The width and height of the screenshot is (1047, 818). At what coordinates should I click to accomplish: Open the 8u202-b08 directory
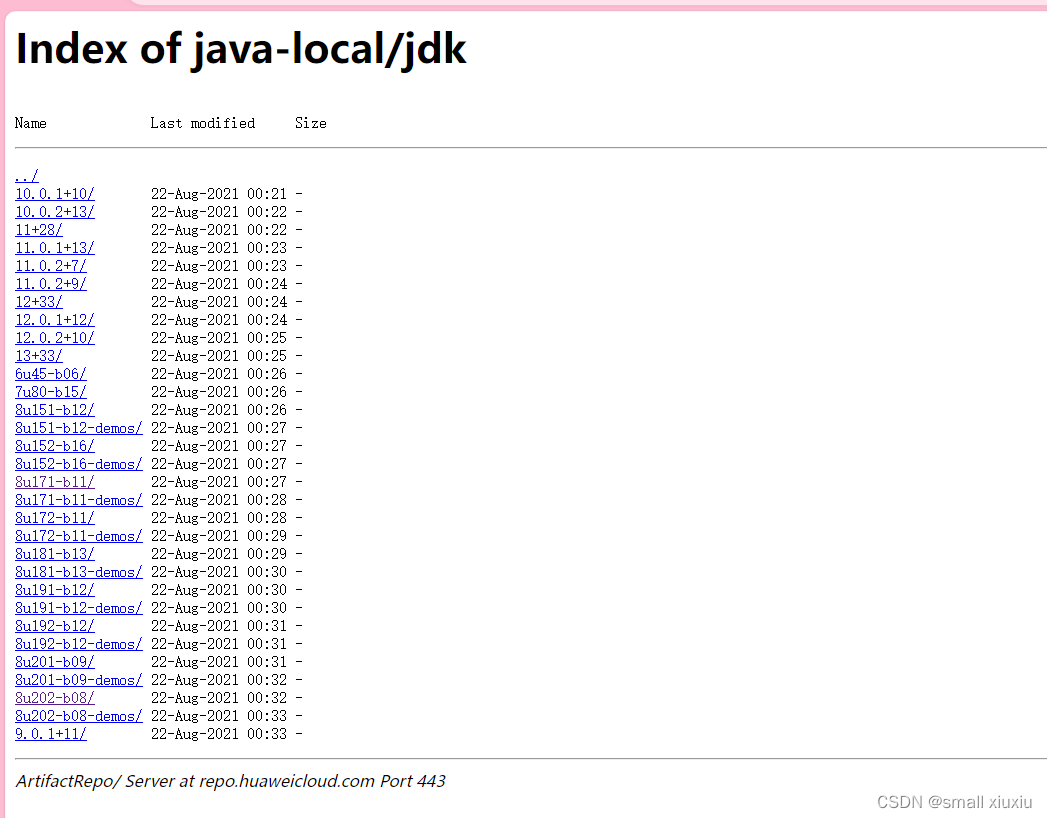[x=54, y=697]
